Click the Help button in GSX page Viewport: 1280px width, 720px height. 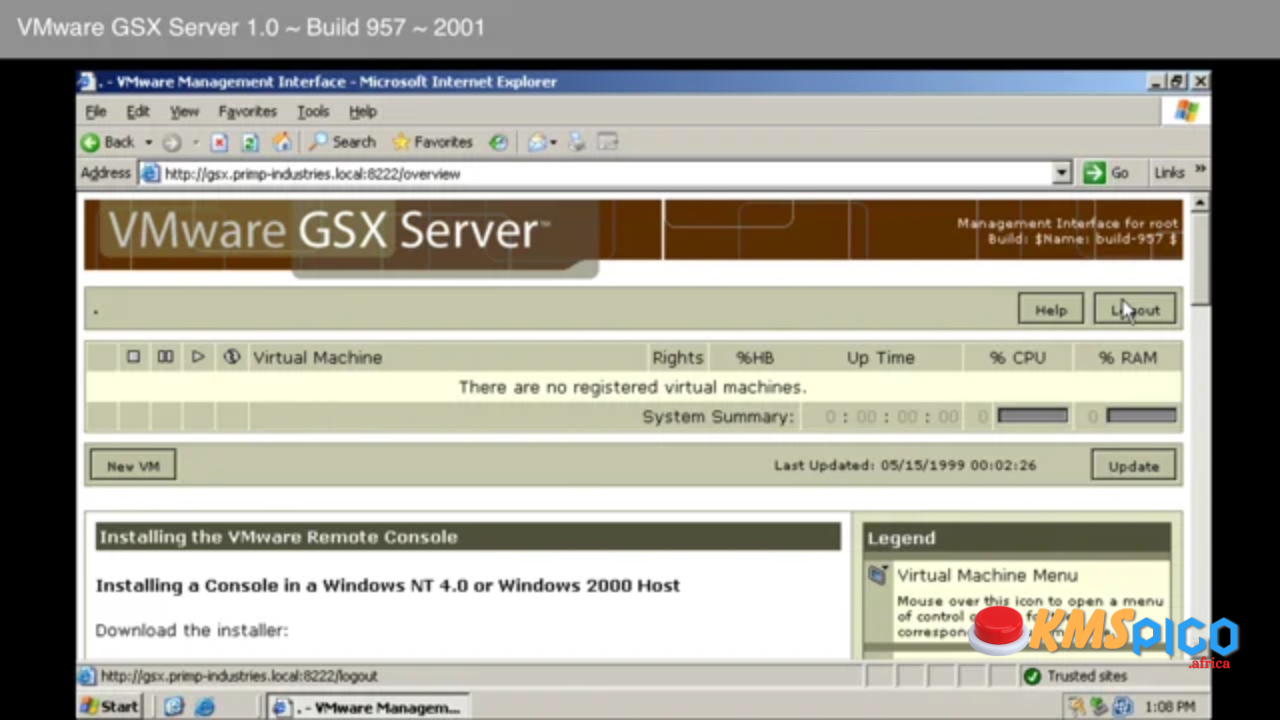[1050, 310]
